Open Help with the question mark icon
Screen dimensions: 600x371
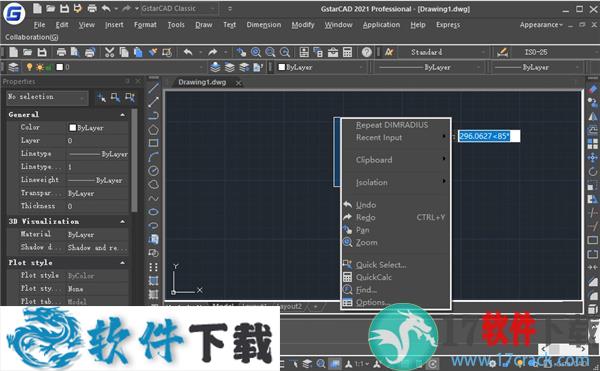pyautogui.click(x=367, y=52)
